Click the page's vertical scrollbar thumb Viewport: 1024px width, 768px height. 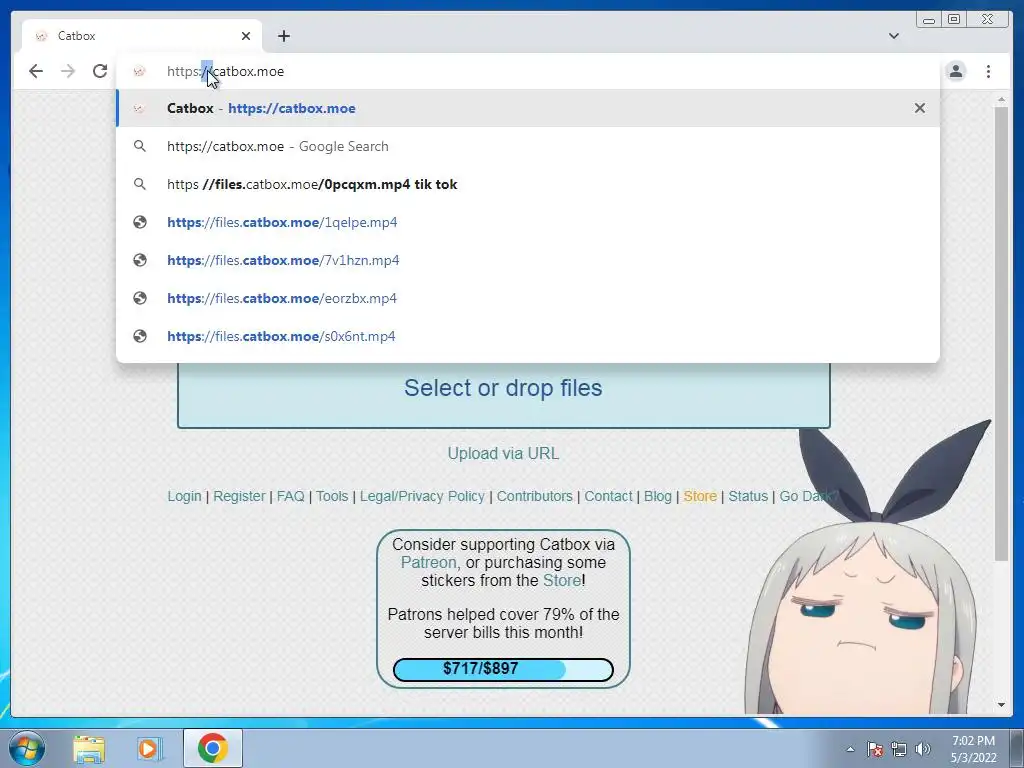pyautogui.click(x=1001, y=333)
